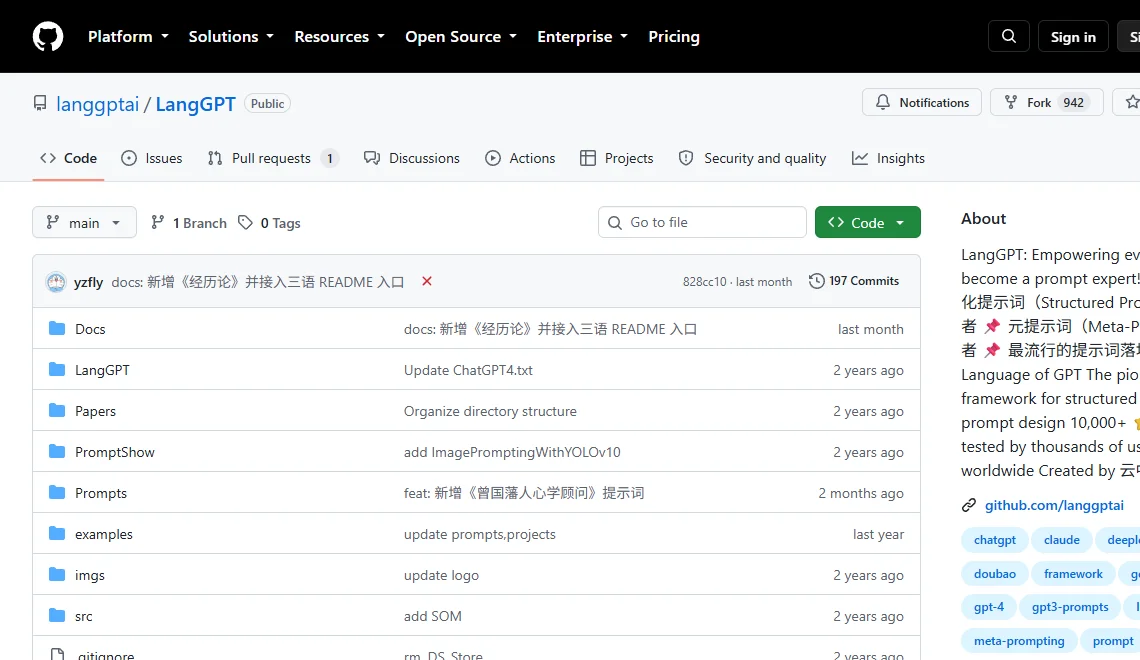Click the Papers folder icon
Image resolution: width=1140 pixels, height=660 pixels.
57,411
